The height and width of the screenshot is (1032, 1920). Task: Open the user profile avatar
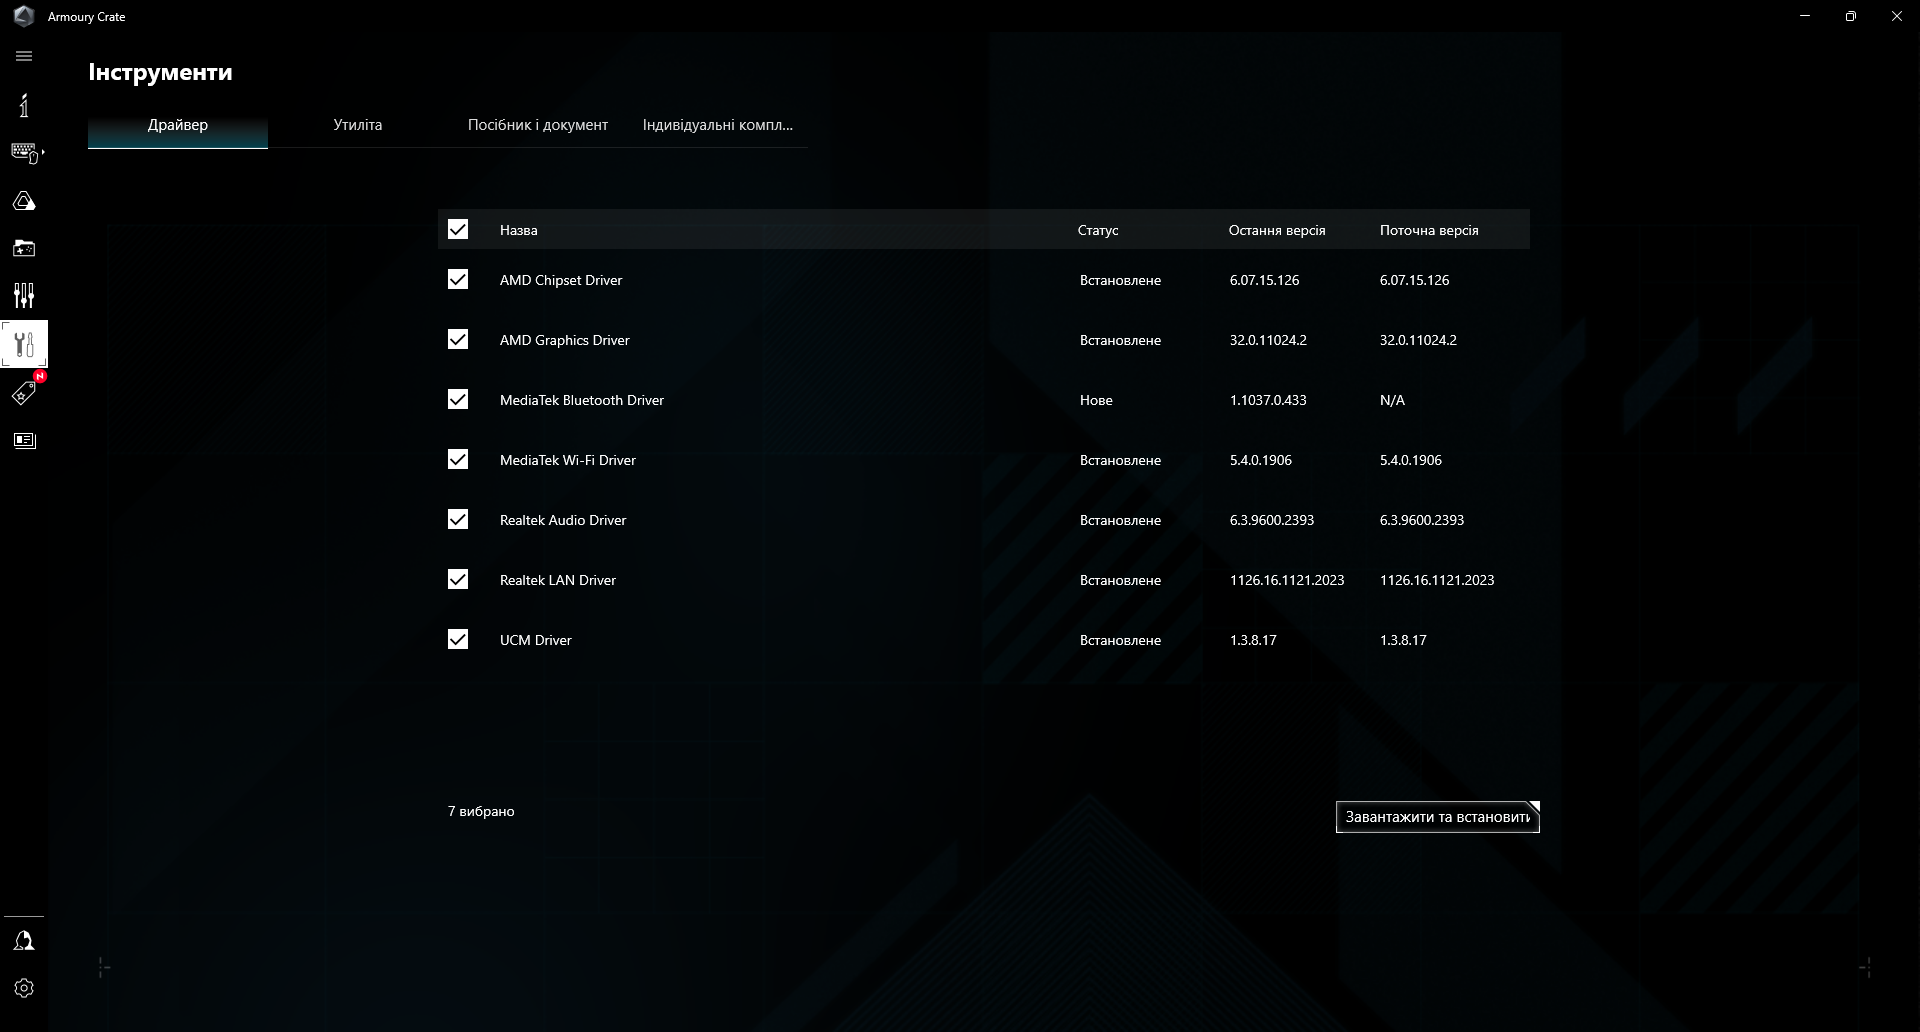[23, 940]
